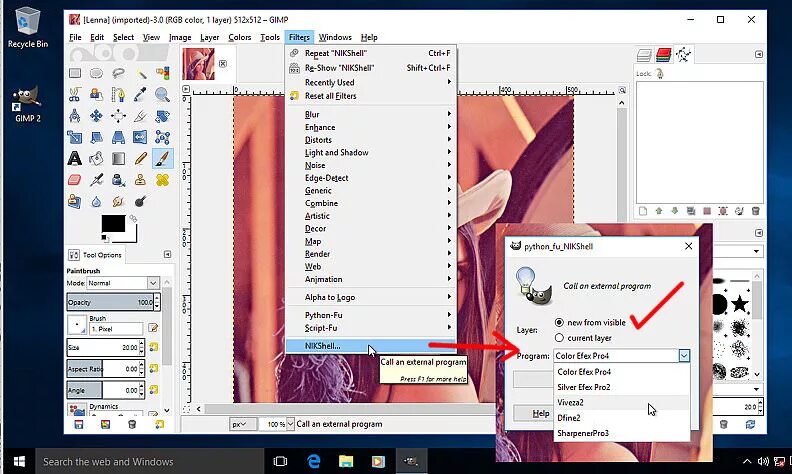
Task: Select the Pencil tool
Action: [141, 159]
